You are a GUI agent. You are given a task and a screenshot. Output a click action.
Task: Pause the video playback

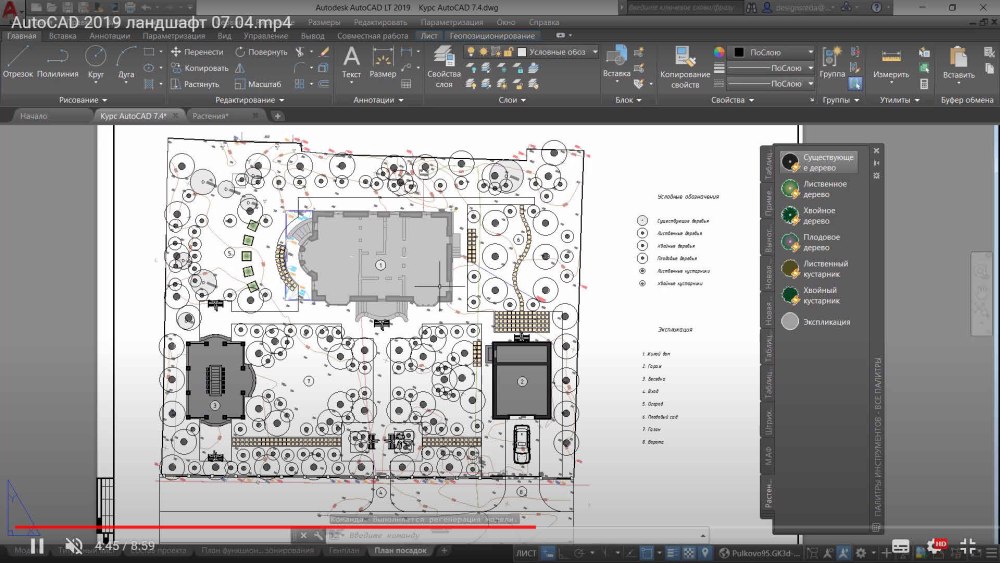tap(36, 546)
